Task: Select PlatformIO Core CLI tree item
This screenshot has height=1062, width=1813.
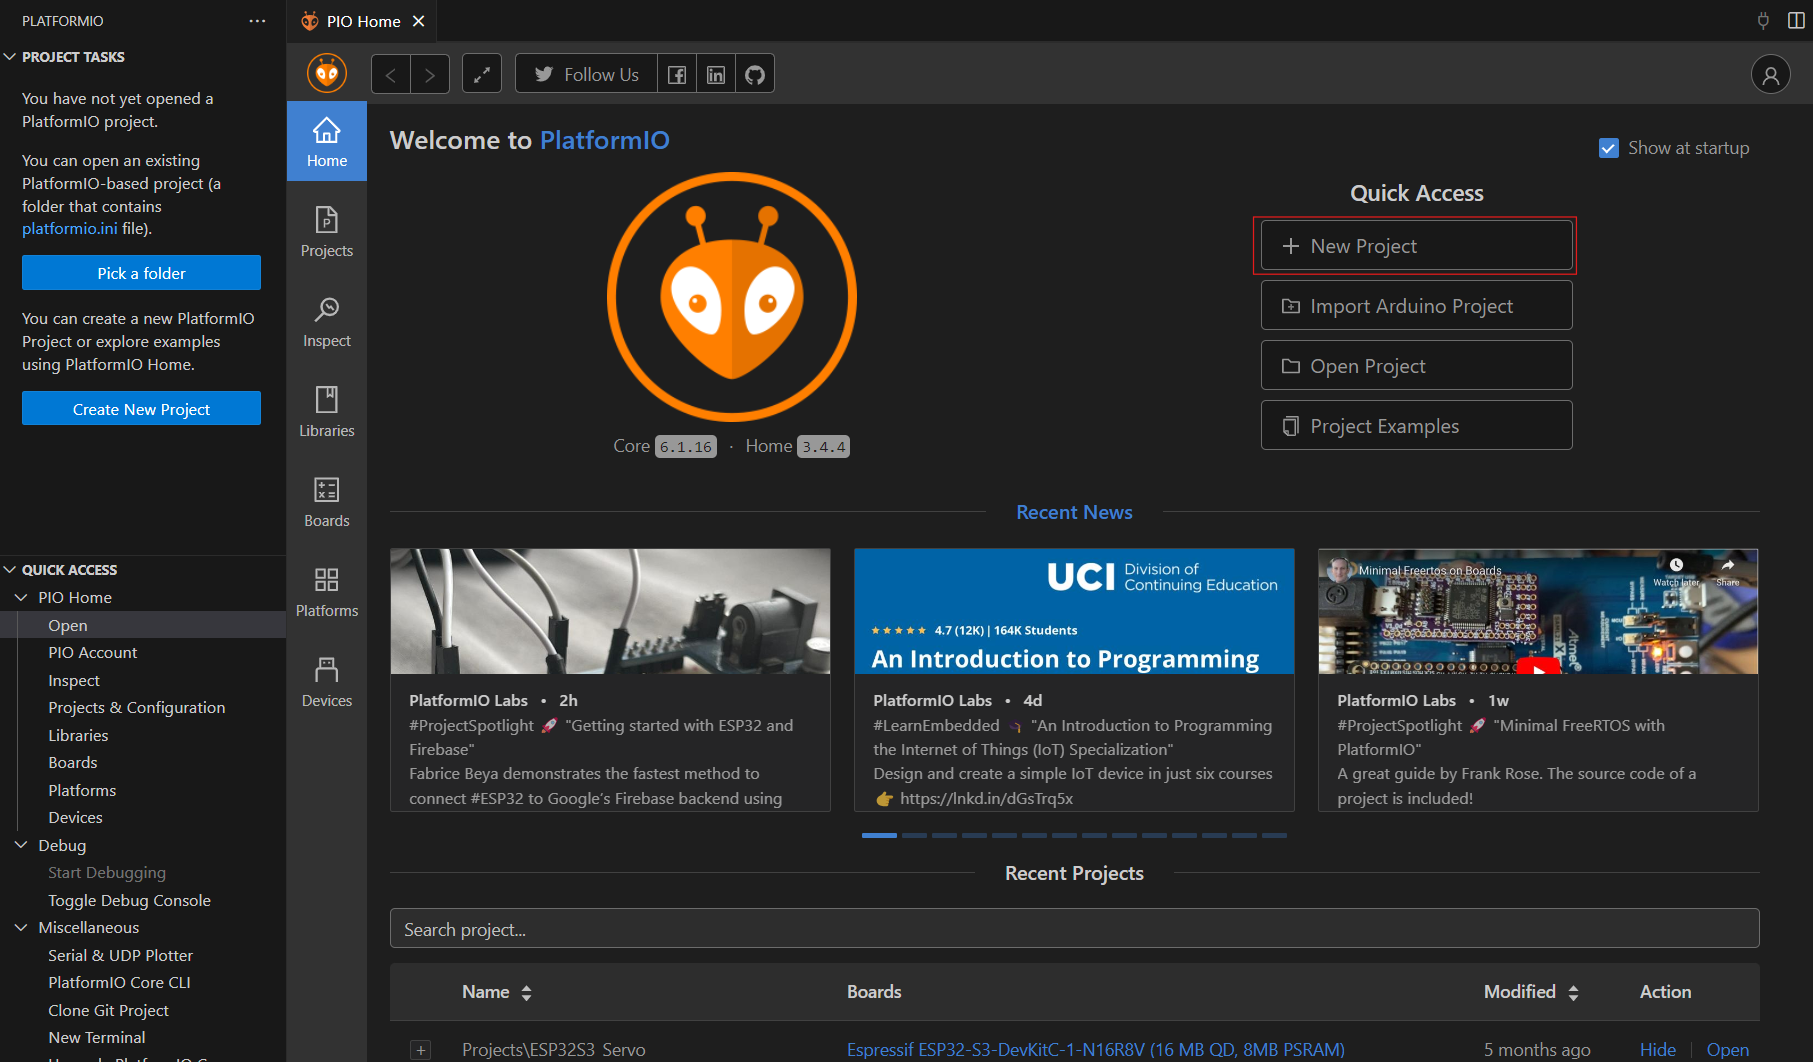Action: (x=143, y=982)
